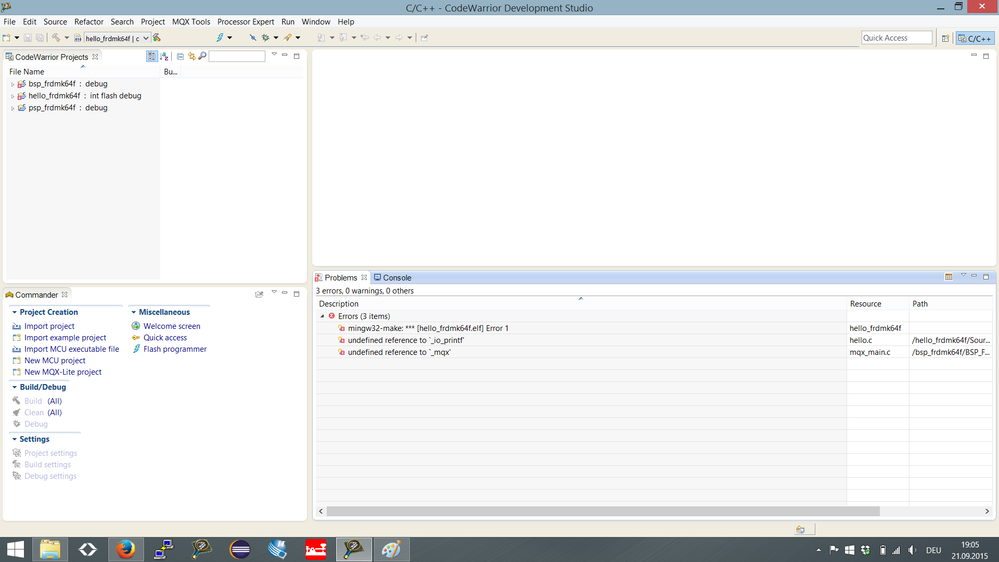Viewport: 999px width, 562px height.
Task: Collapse the Build/Debug section in Commander
Action: [15, 387]
